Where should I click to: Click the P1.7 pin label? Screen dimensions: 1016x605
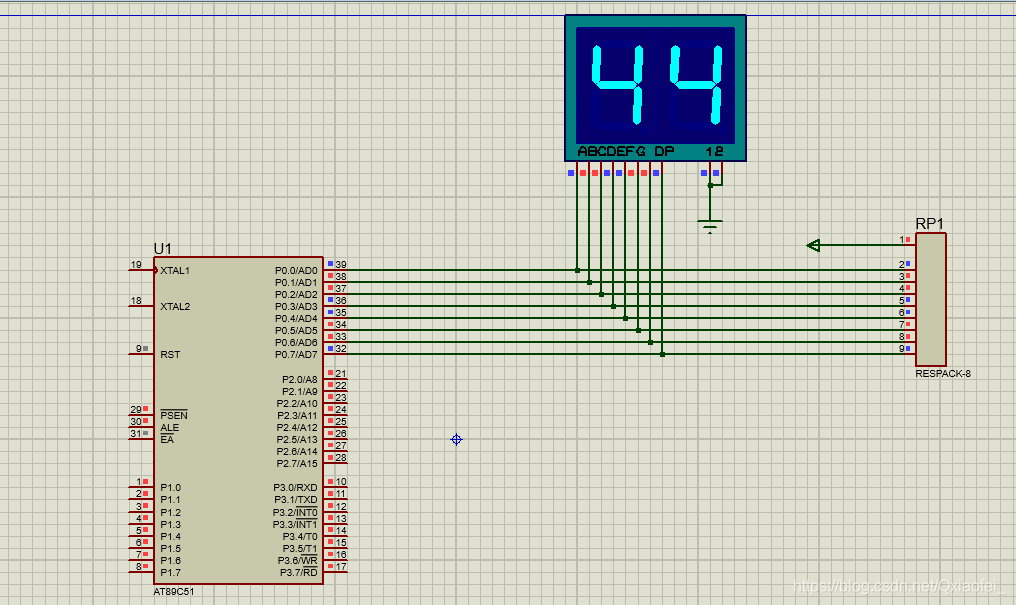pos(170,573)
